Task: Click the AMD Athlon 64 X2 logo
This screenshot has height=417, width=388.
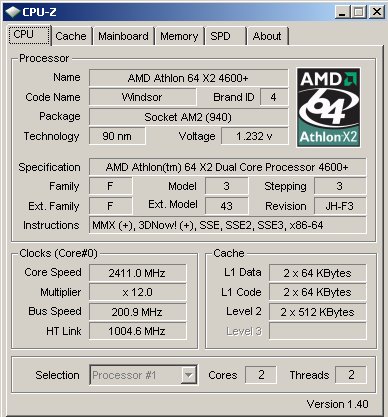Action: pos(328,108)
